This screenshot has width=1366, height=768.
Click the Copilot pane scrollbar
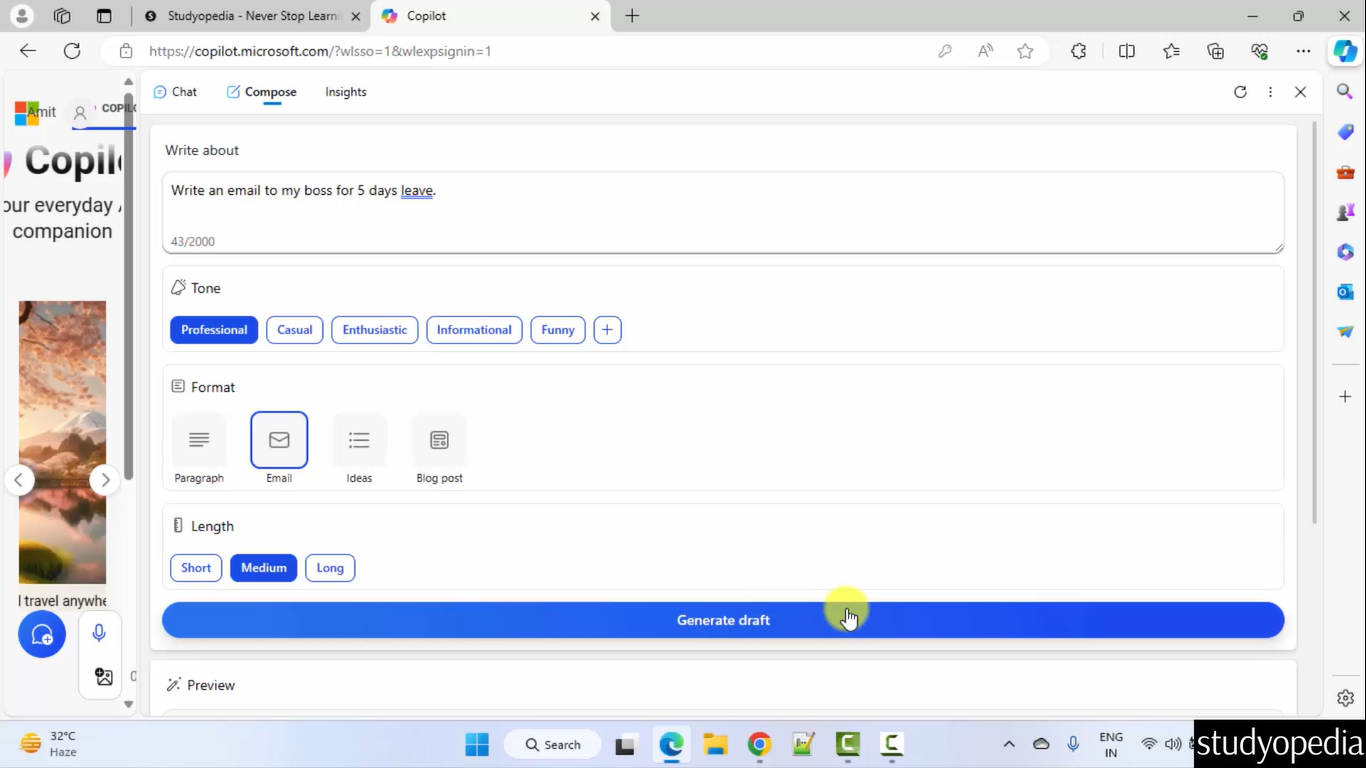(x=1315, y=325)
